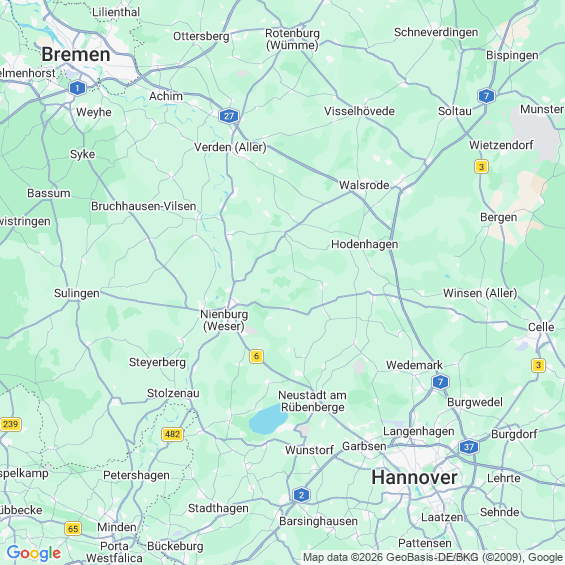Click the yellow B482 road shield

click(172, 434)
